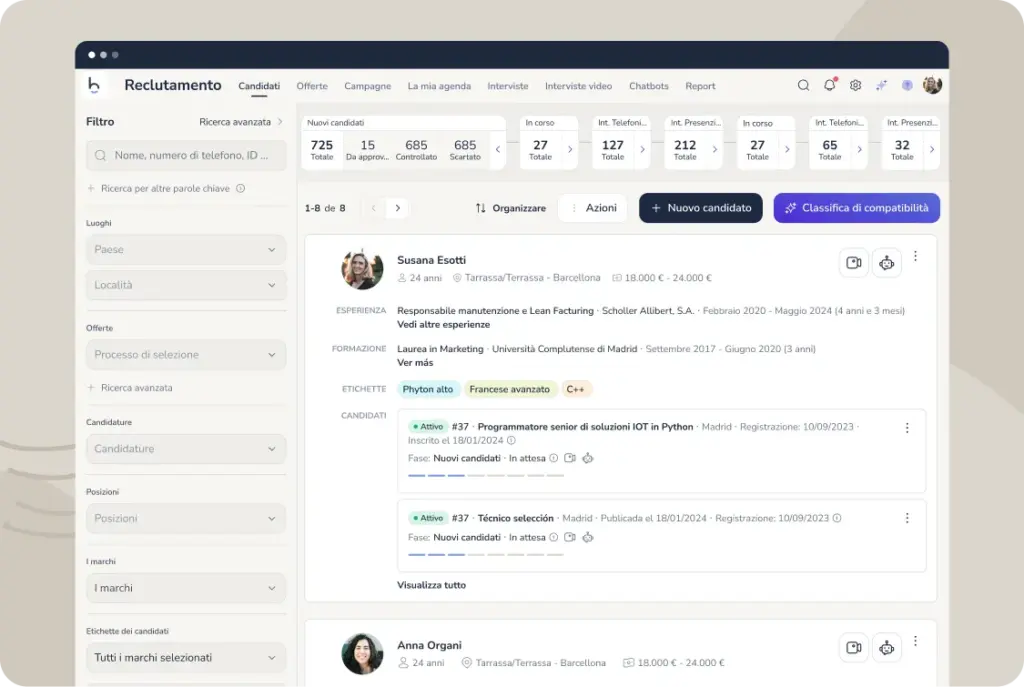Click the name search input field
The height and width of the screenshot is (687, 1024).
186,155
